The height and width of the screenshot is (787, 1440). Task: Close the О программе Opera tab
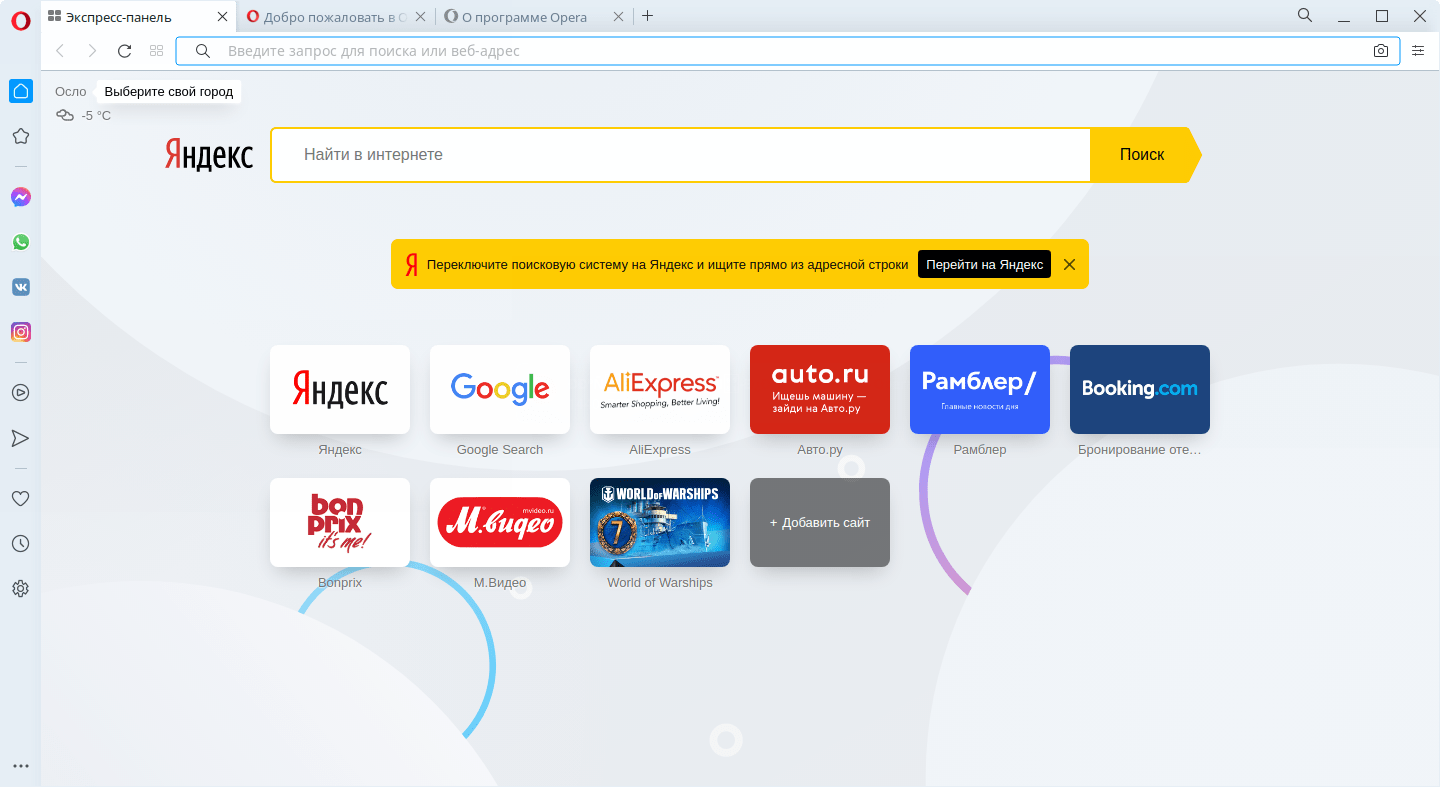[619, 17]
